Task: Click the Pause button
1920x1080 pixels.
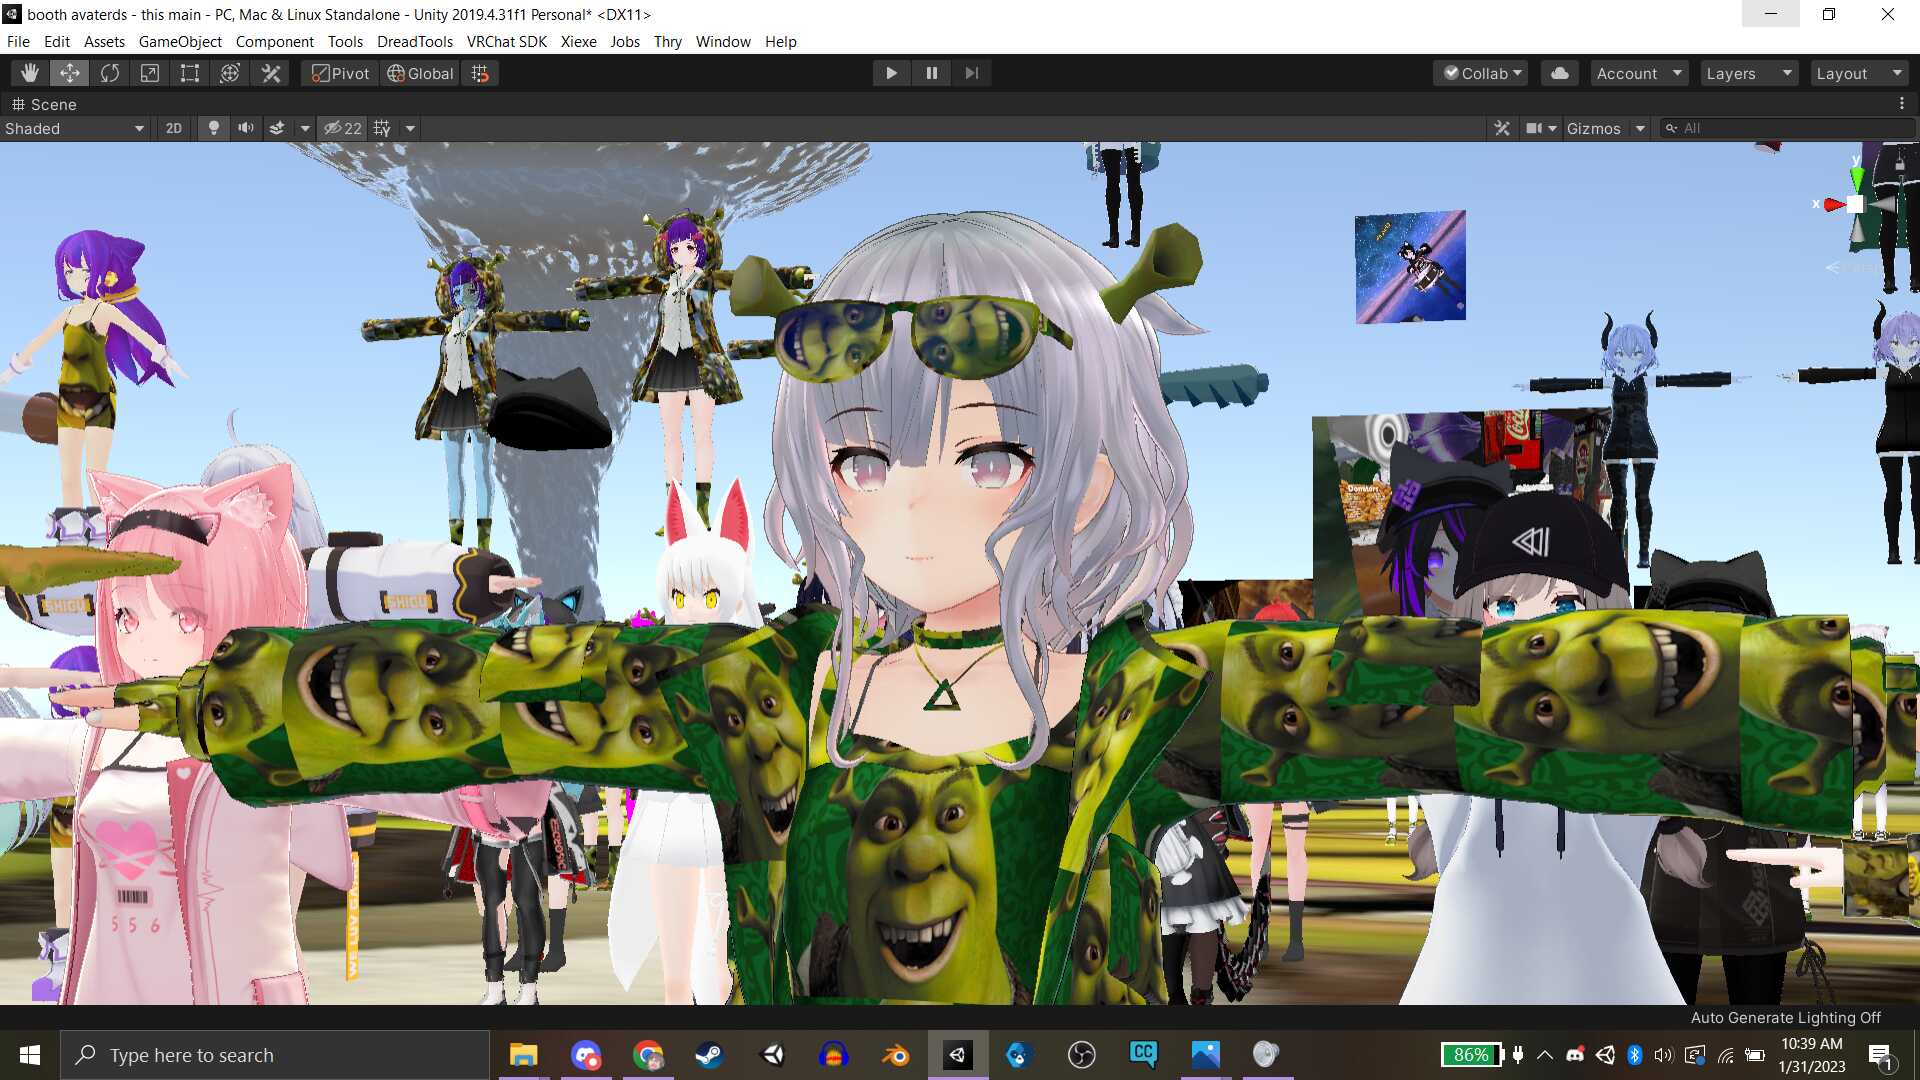Action: point(931,73)
